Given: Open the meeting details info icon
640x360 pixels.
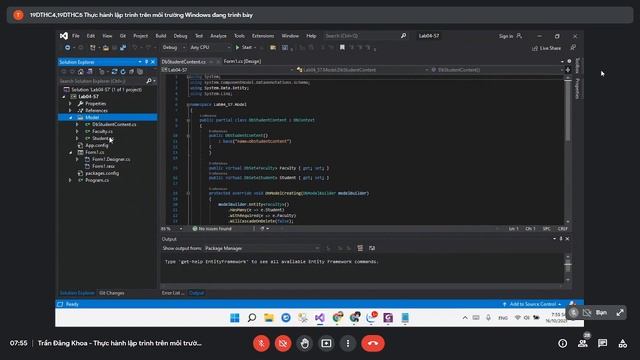Looking at the screenshot, I should [562, 344].
